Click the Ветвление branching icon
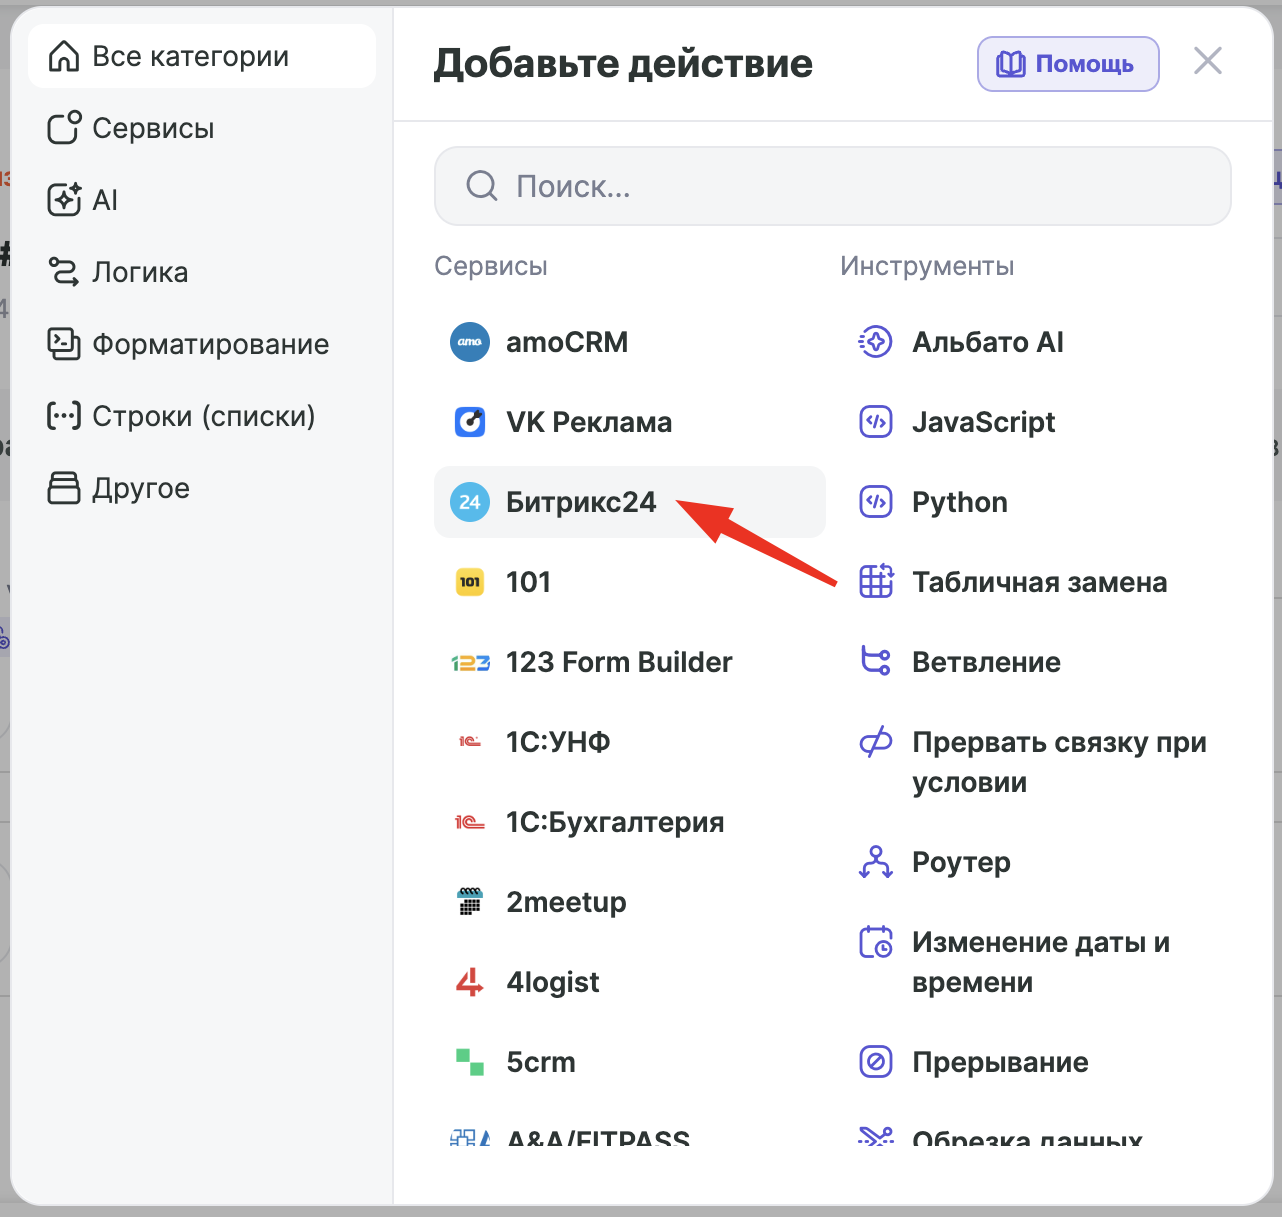The height and width of the screenshot is (1217, 1282). point(876,662)
